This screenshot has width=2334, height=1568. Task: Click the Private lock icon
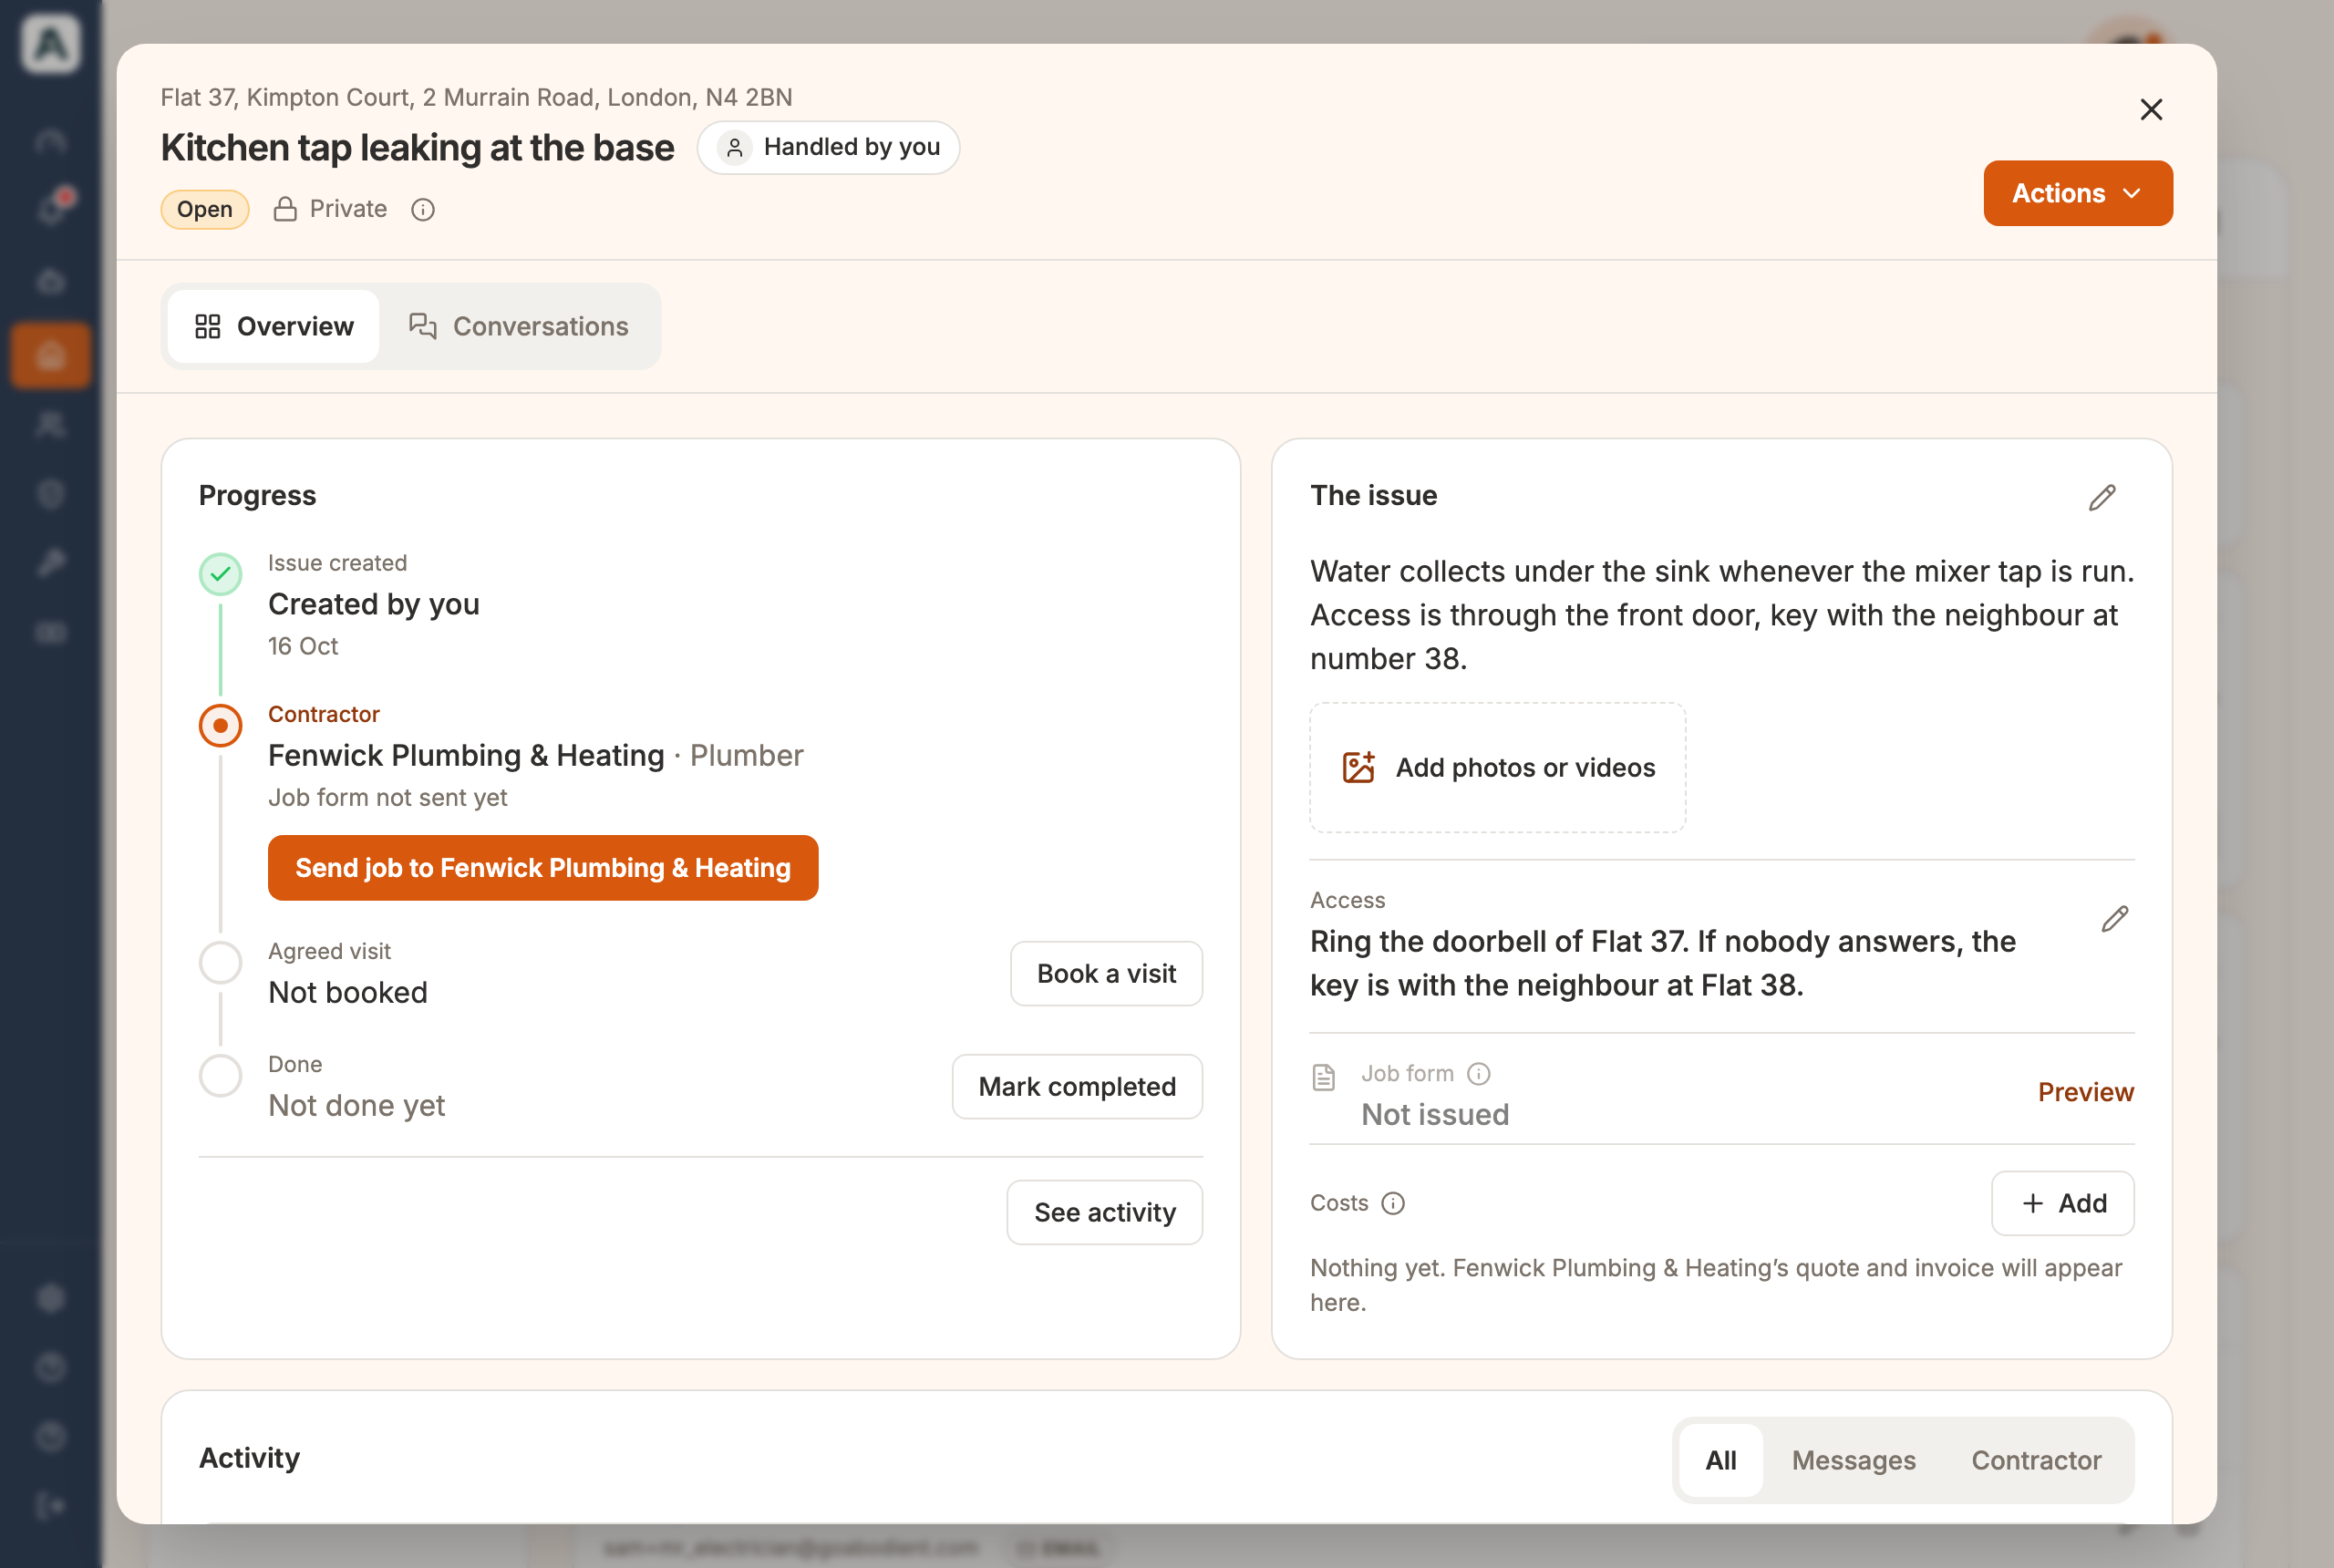(x=285, y=209)
